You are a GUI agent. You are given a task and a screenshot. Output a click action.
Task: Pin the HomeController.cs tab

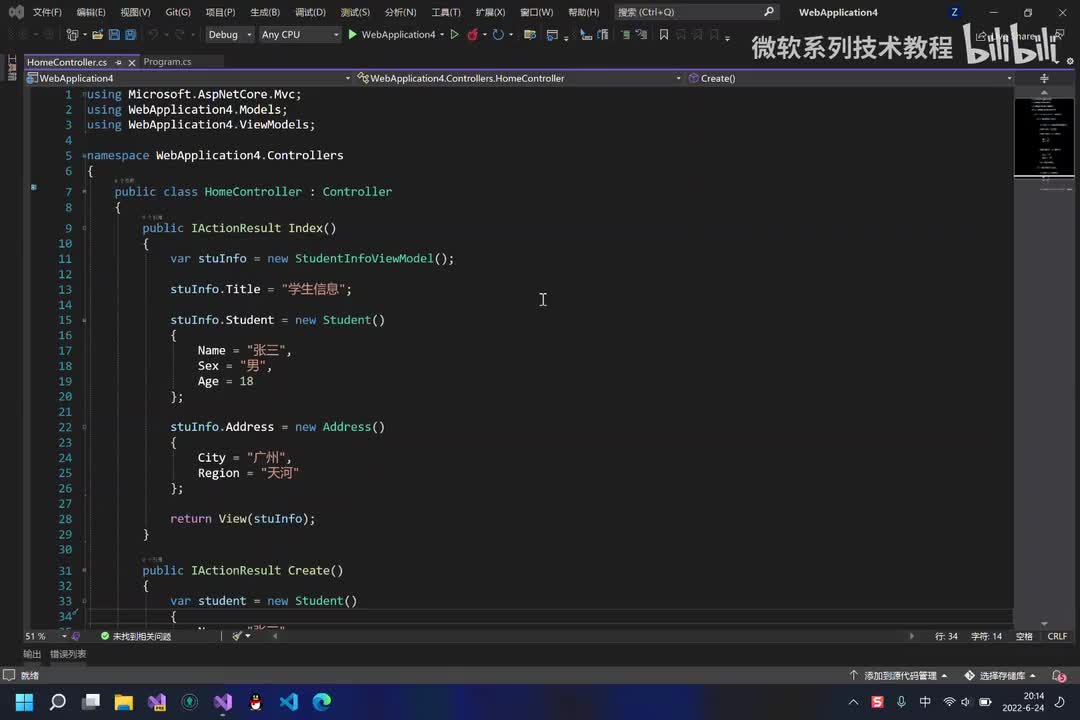118,62
